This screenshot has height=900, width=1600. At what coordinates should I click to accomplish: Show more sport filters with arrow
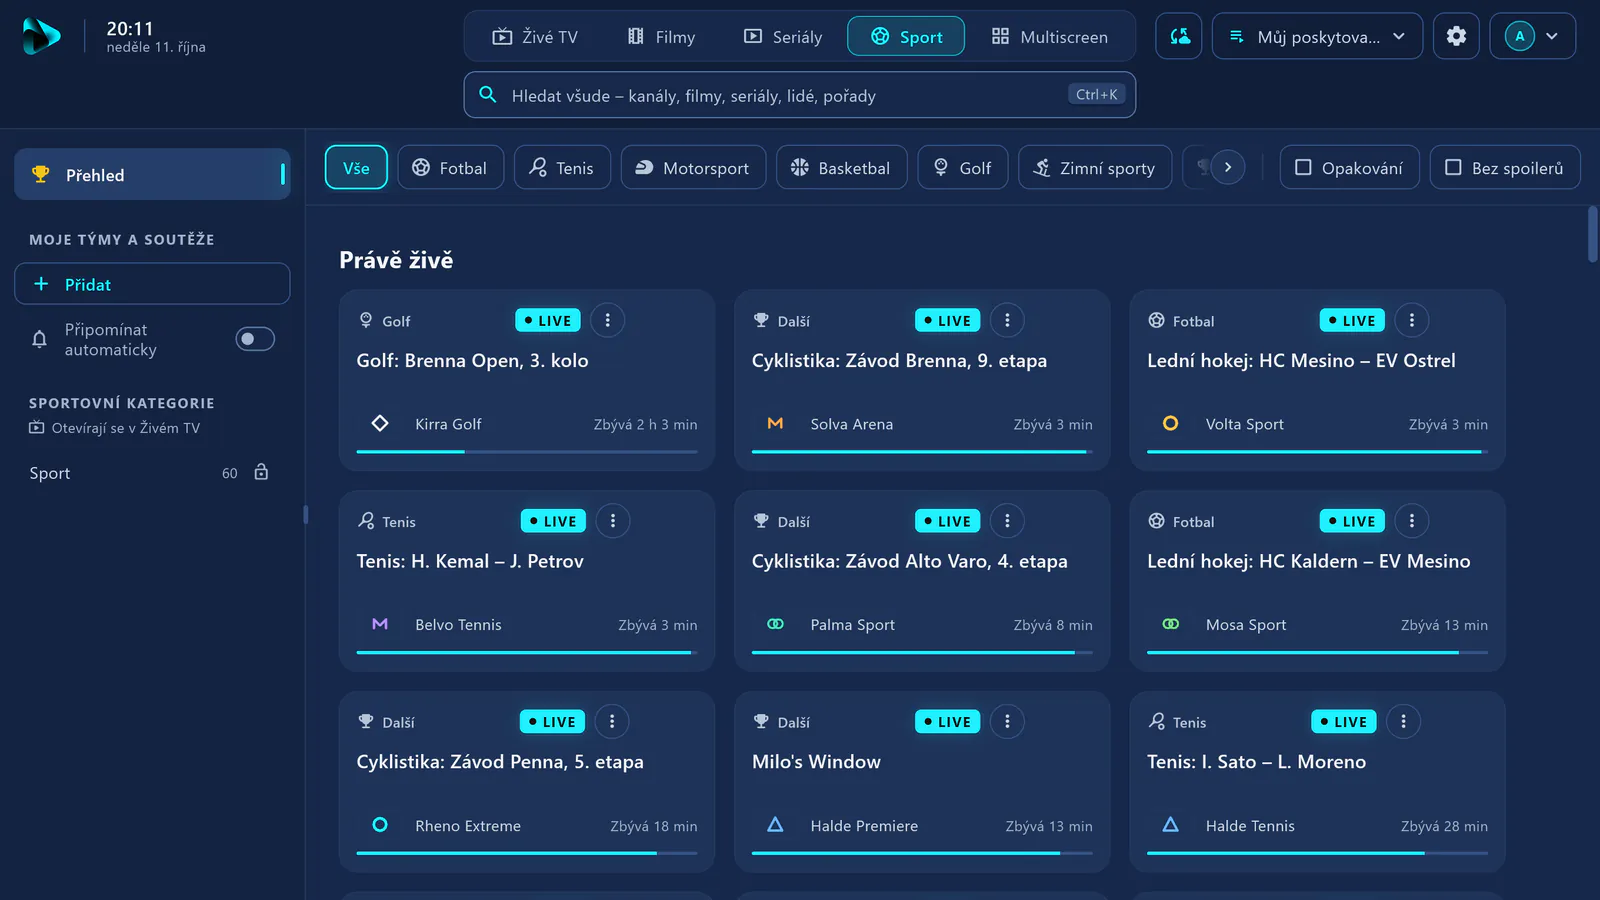click(1228, 167)
